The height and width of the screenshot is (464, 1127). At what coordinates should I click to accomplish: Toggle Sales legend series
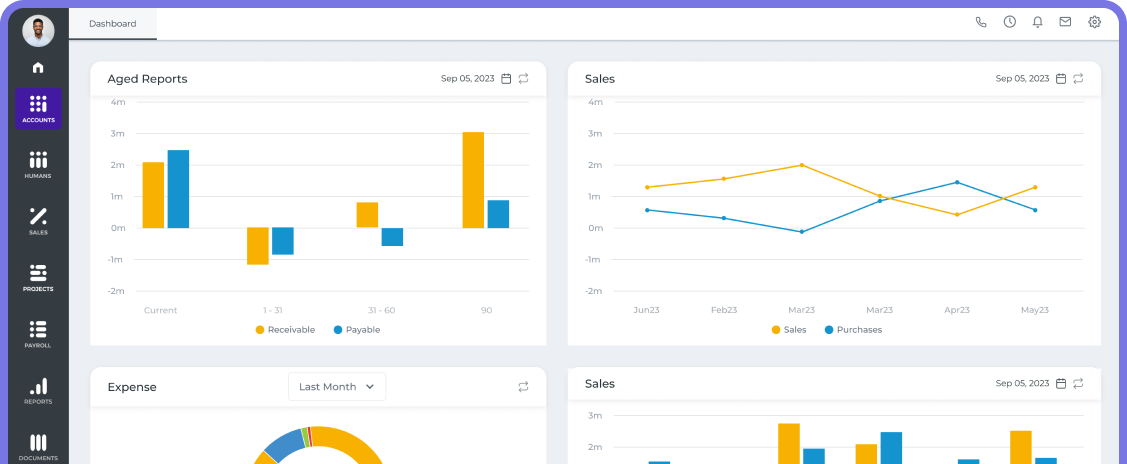click(x=788, y=330)
